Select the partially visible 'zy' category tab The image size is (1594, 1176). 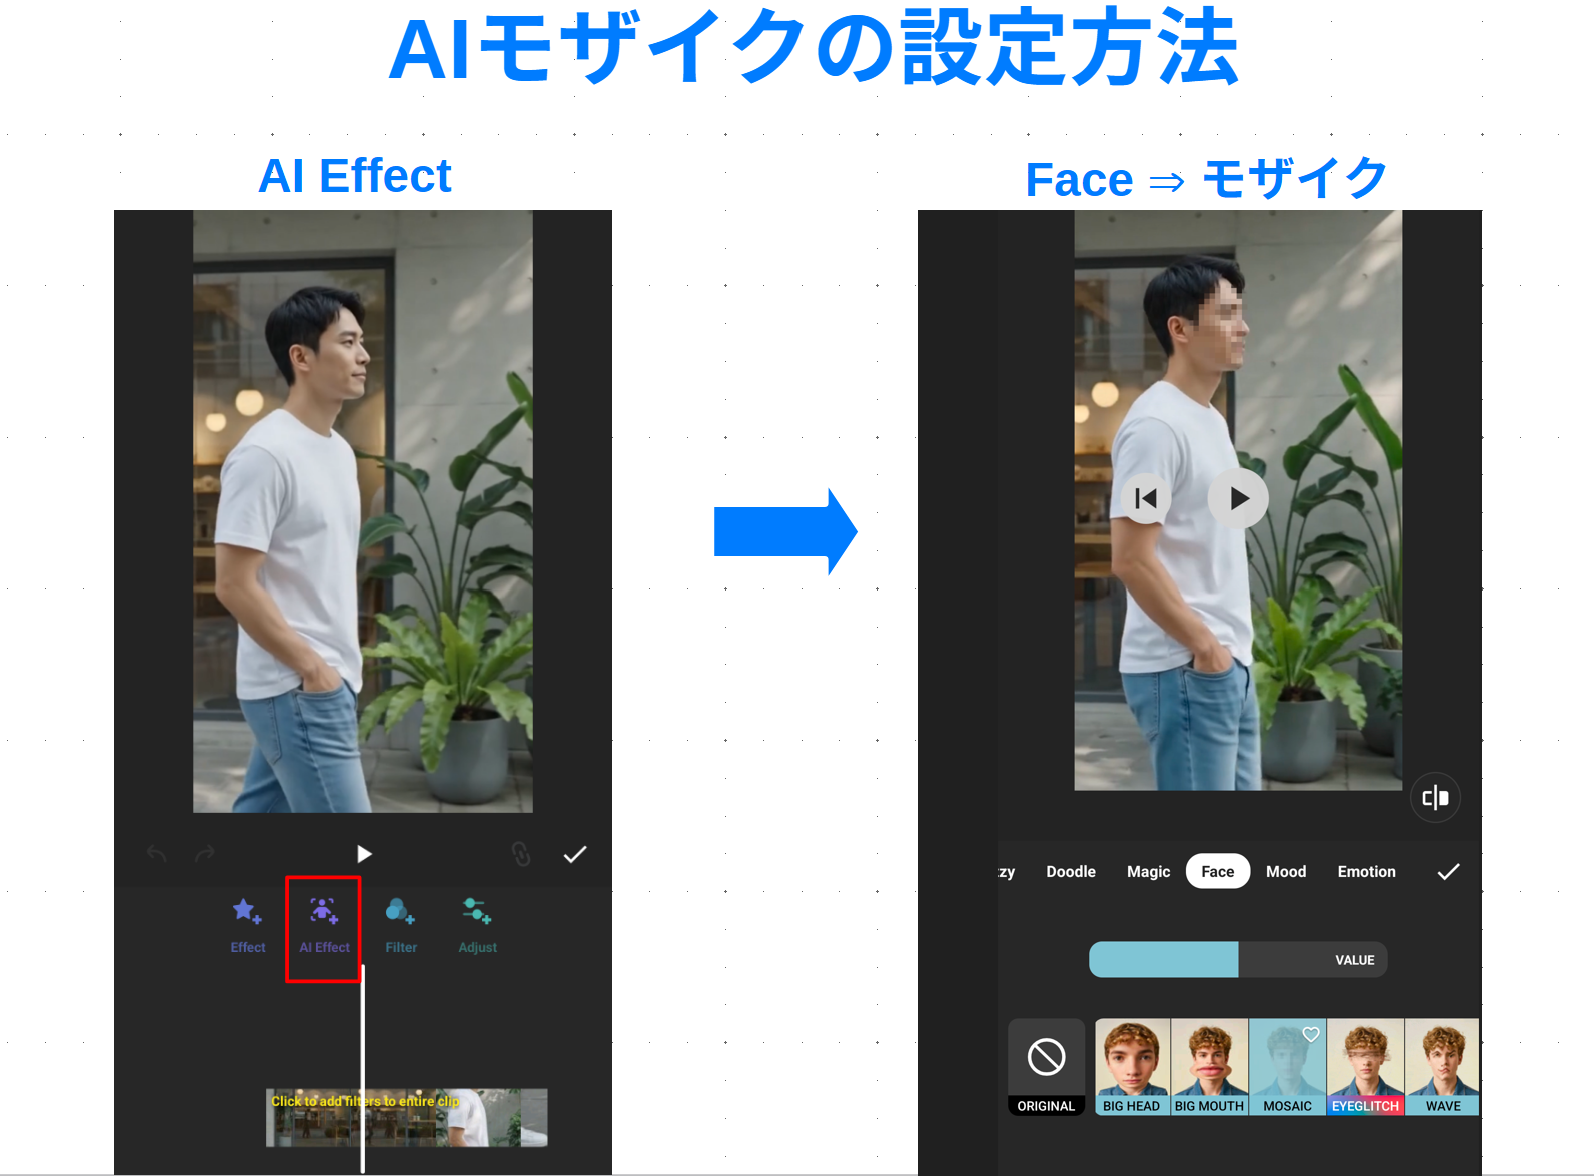1007,872
